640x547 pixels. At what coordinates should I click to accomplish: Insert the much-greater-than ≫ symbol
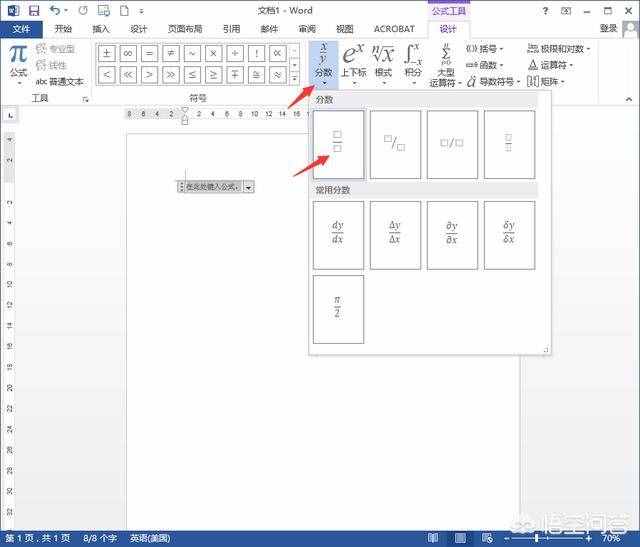171,75
